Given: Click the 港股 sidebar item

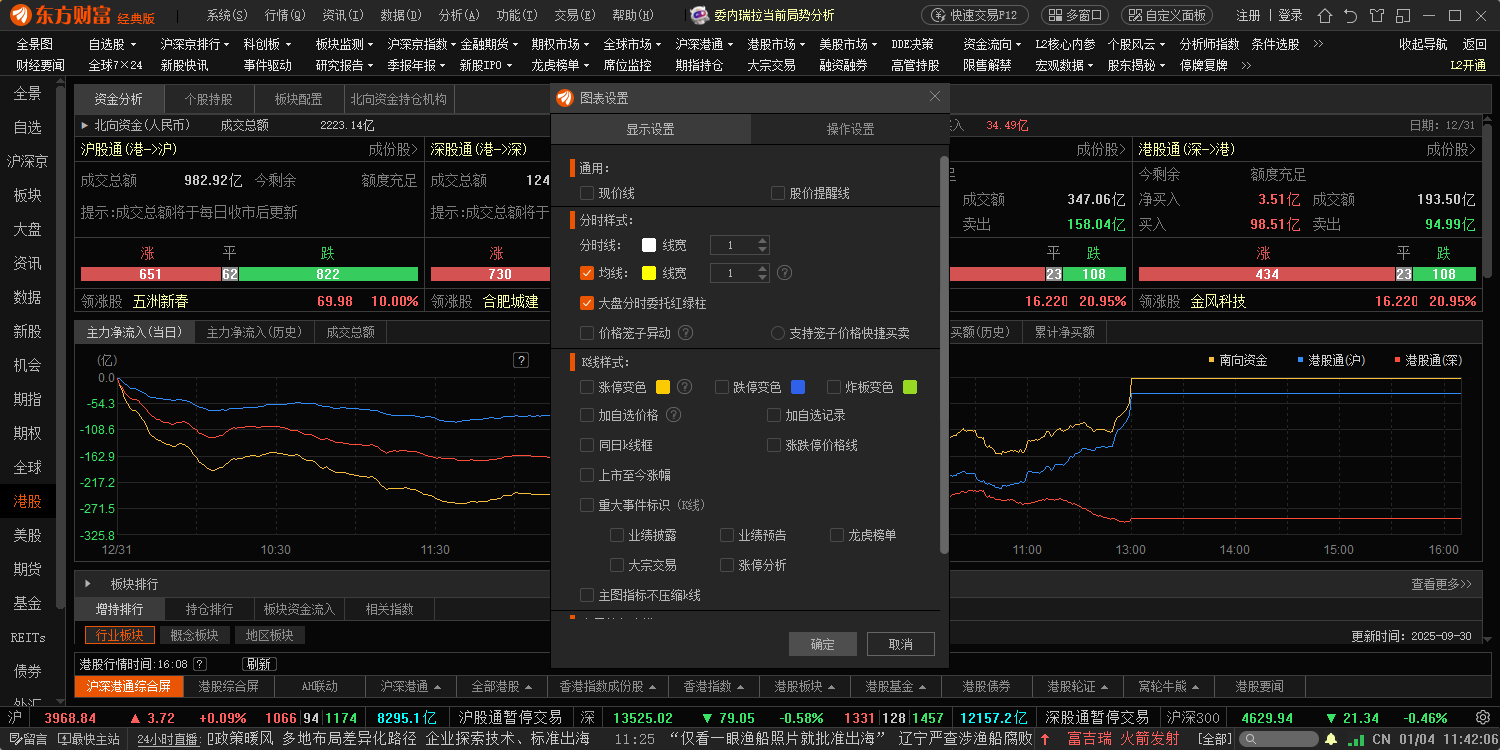Looking at the screenshot, I should (x=28, y=501).
